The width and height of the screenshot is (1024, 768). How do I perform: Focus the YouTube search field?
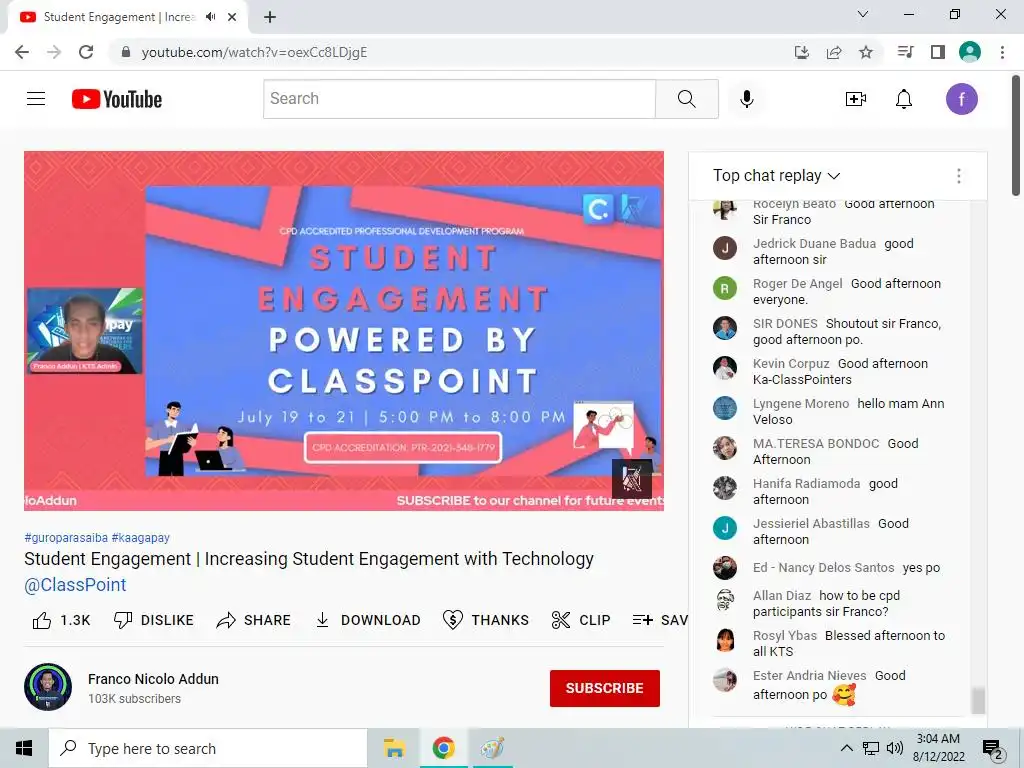(459, 99)
